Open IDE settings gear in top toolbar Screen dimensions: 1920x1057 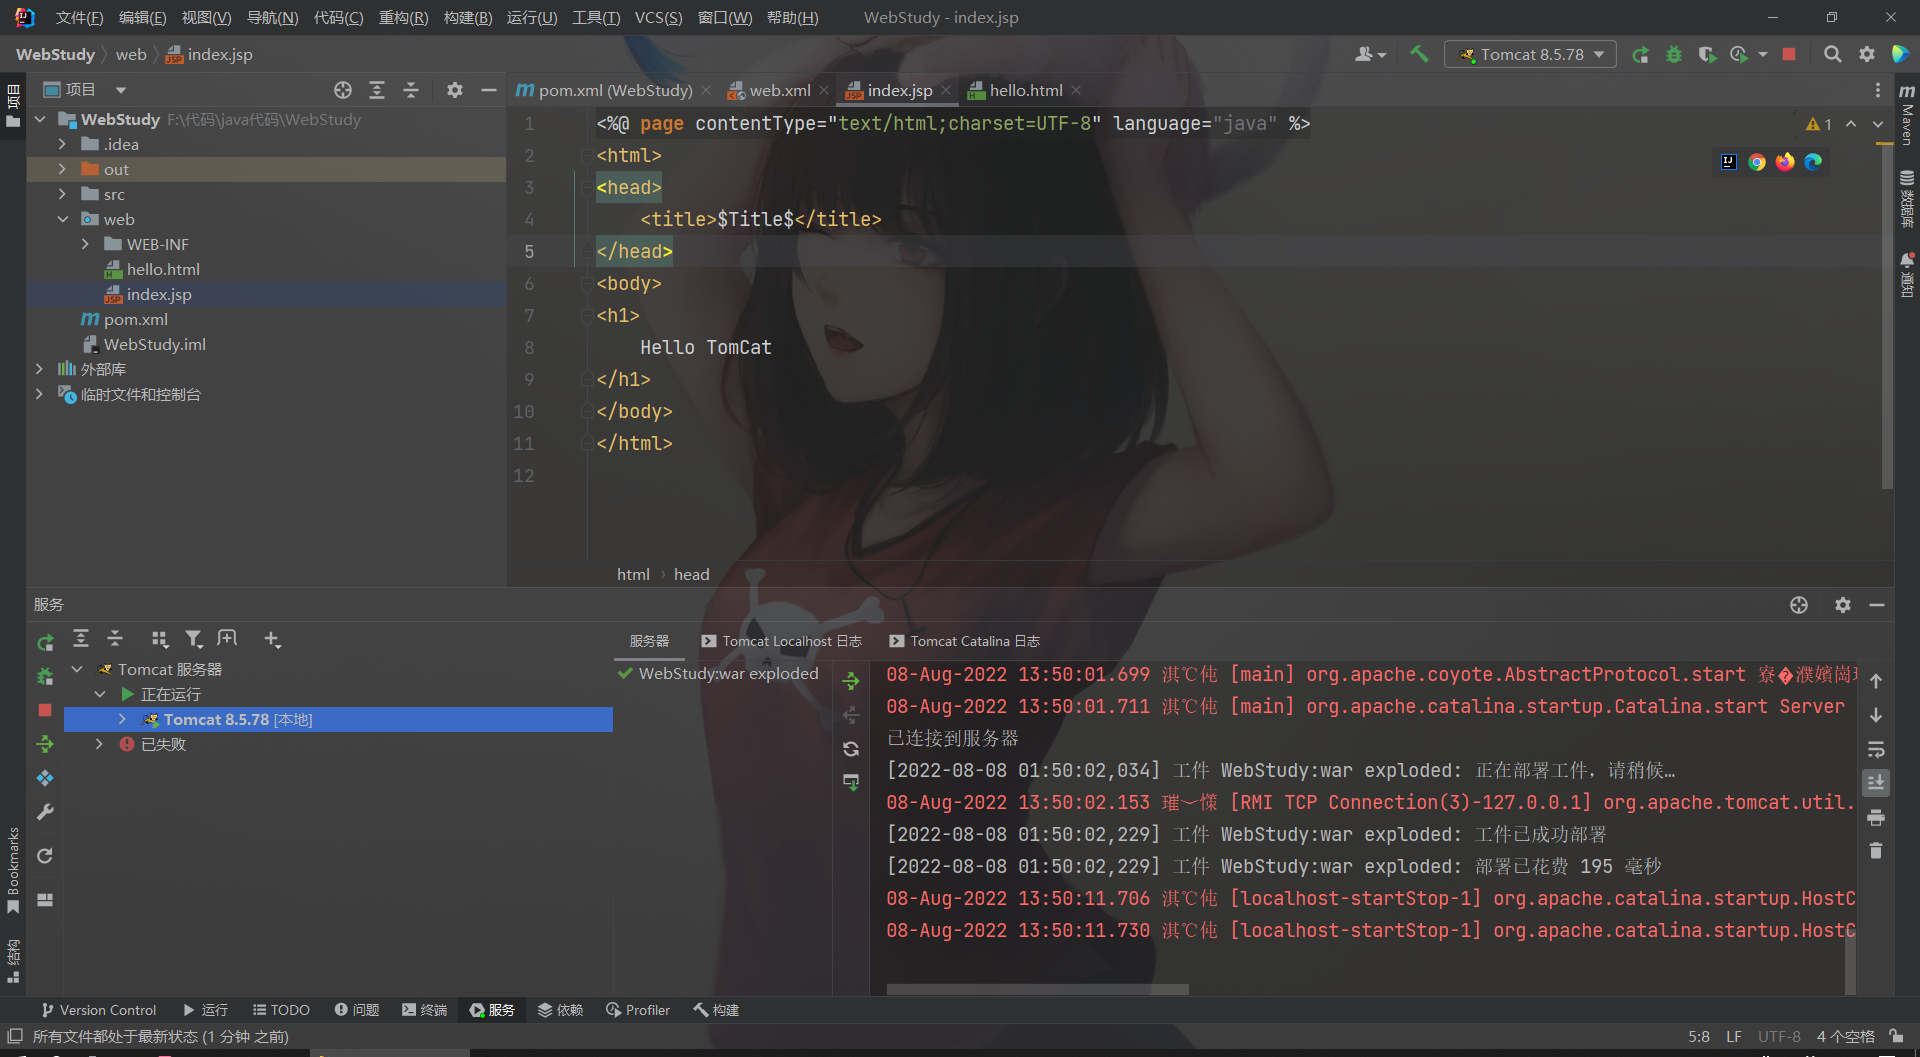(1866, 54)
